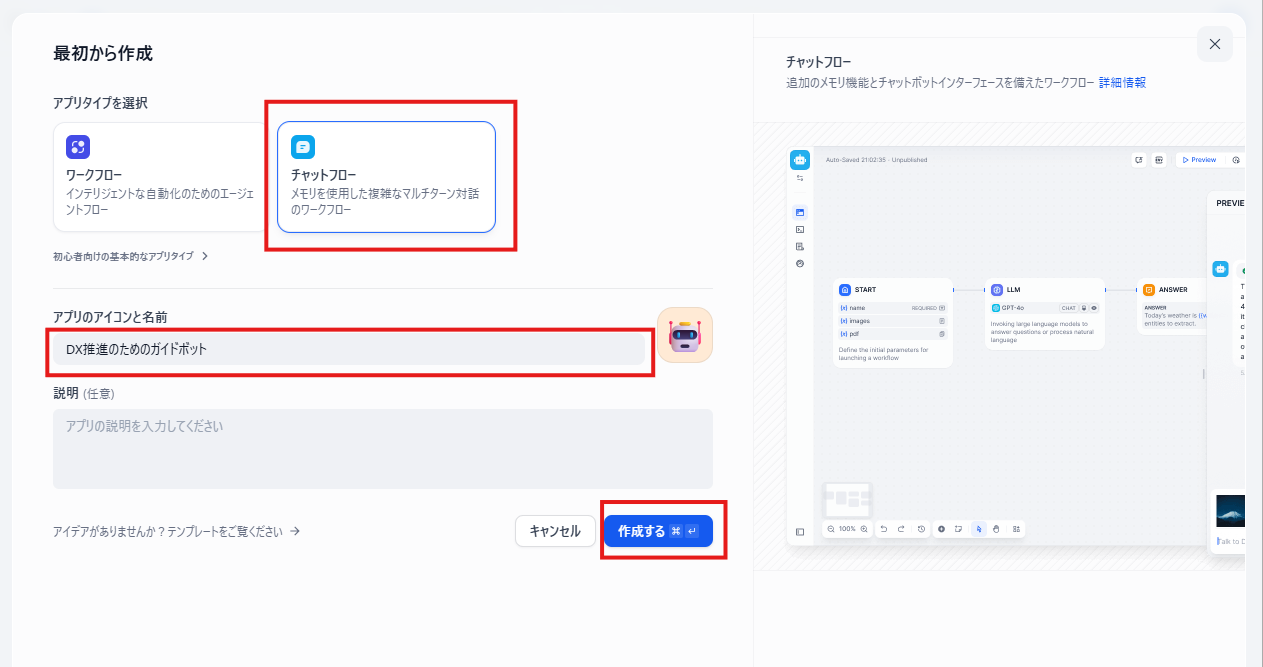This screenshot has height=667, width=1263.
Task: Click the Preview button in the canvas
Action: 1198,160
